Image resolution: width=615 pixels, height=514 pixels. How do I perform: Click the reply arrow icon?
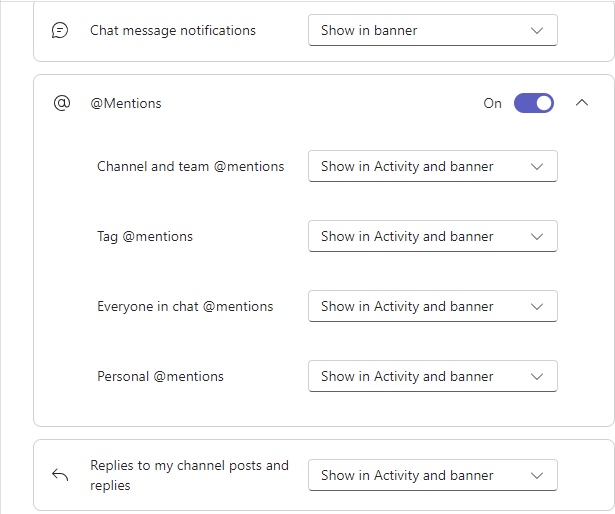click(60, 475)
